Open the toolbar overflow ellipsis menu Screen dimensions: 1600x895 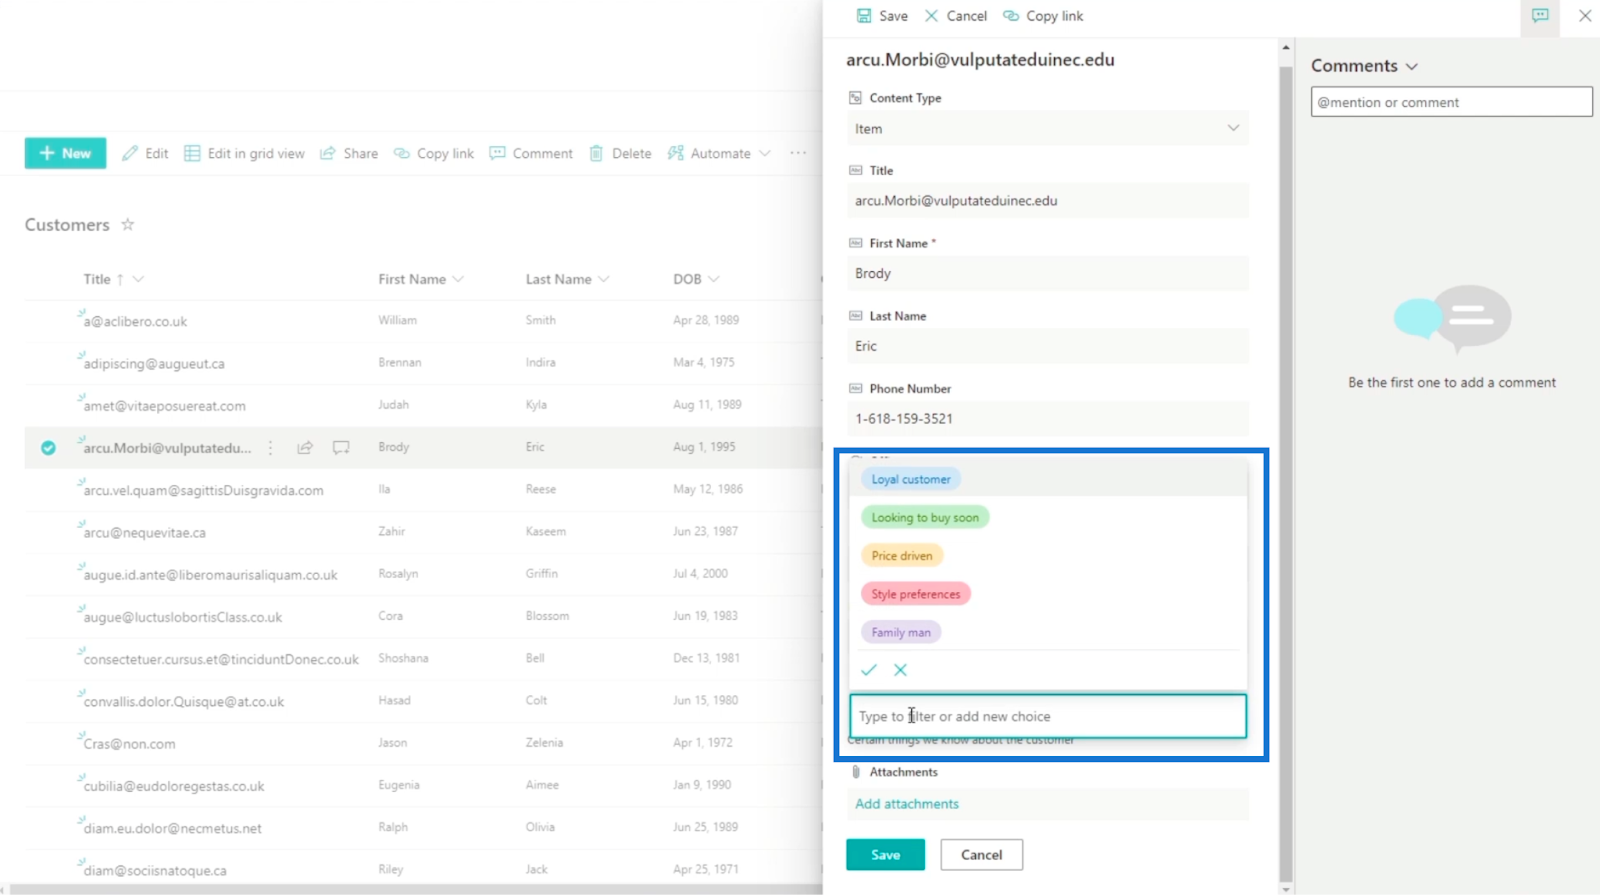point(798,153)
